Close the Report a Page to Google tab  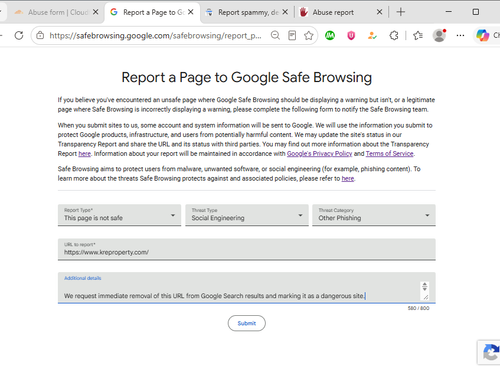(191, 12)
